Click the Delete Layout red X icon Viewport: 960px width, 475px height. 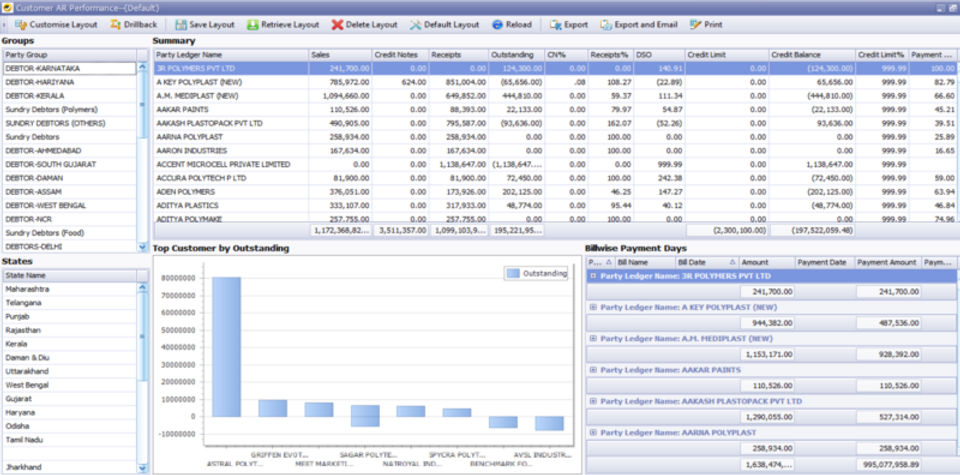[x=338, y=24]
